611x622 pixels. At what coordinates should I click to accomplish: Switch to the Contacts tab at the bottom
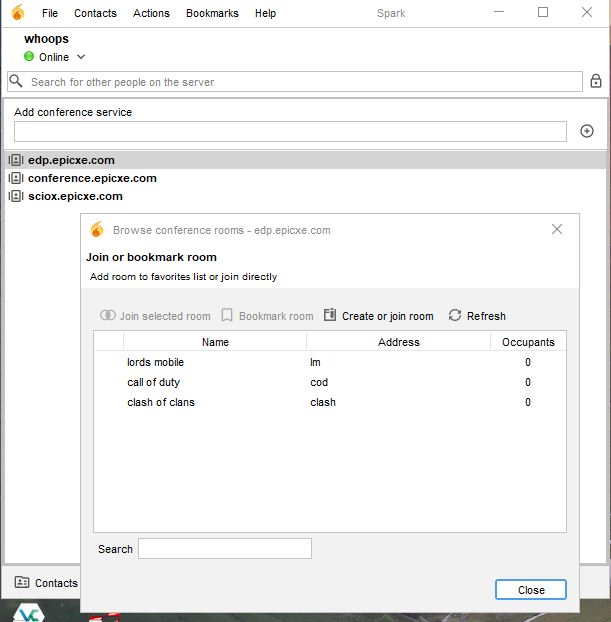click(x=46, y=583)
